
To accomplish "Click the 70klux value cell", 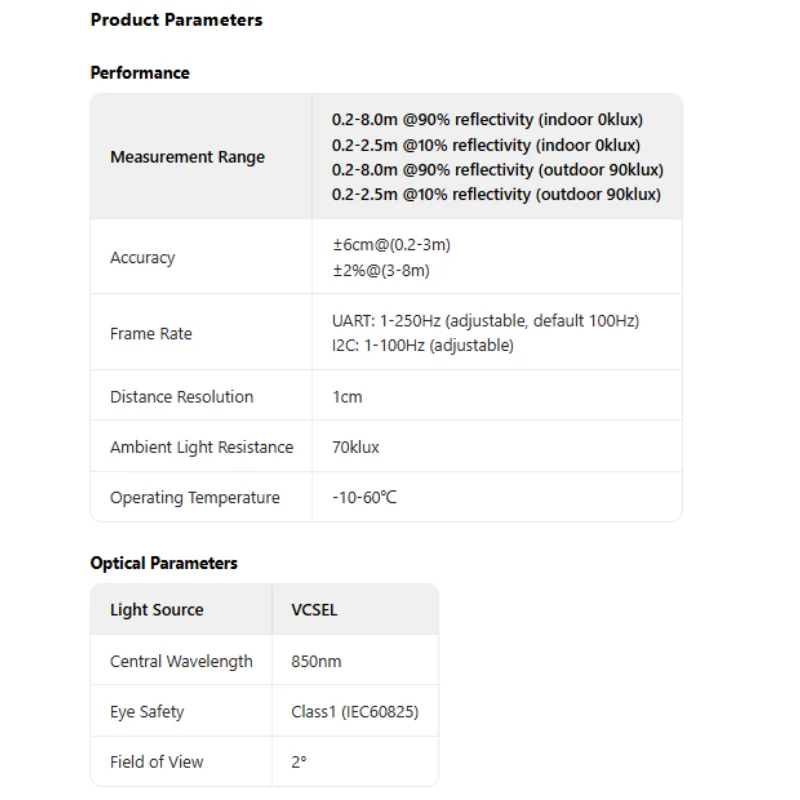I will pos(356,447).
